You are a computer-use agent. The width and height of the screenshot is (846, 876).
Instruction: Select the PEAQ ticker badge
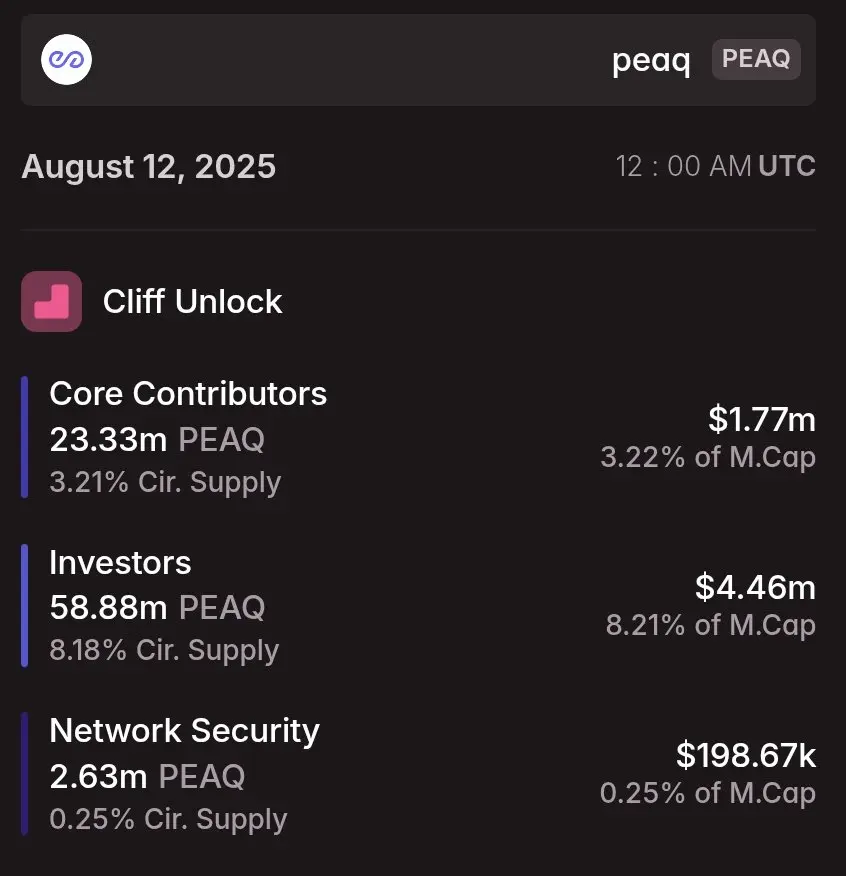[x=756, y=59]
